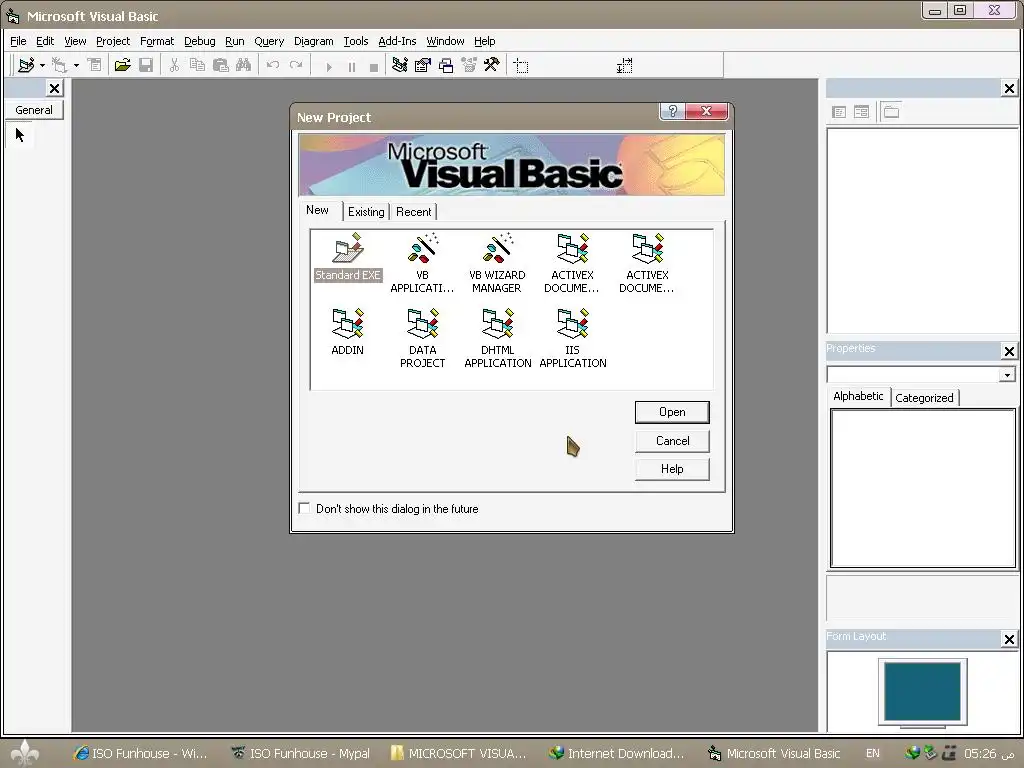Click the Copy toolbar icon
Viewport: 1024px width, 768px height.
[197, 65]
